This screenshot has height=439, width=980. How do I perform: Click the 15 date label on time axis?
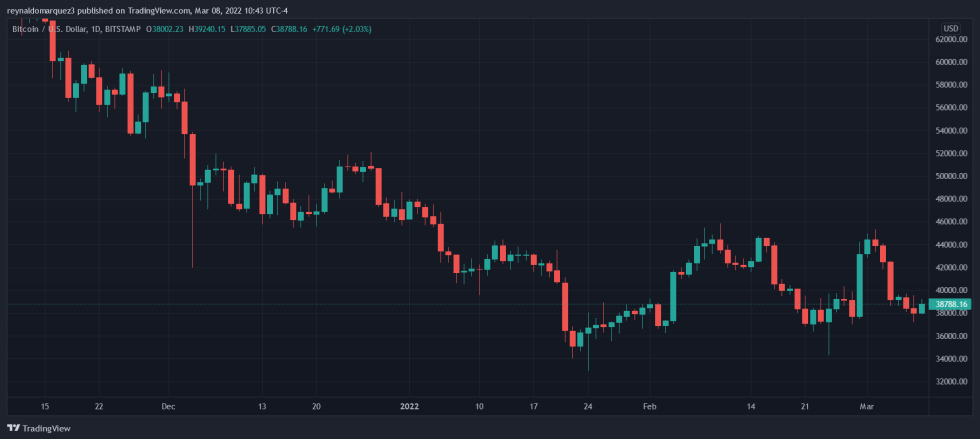click(x=44, y=406)
